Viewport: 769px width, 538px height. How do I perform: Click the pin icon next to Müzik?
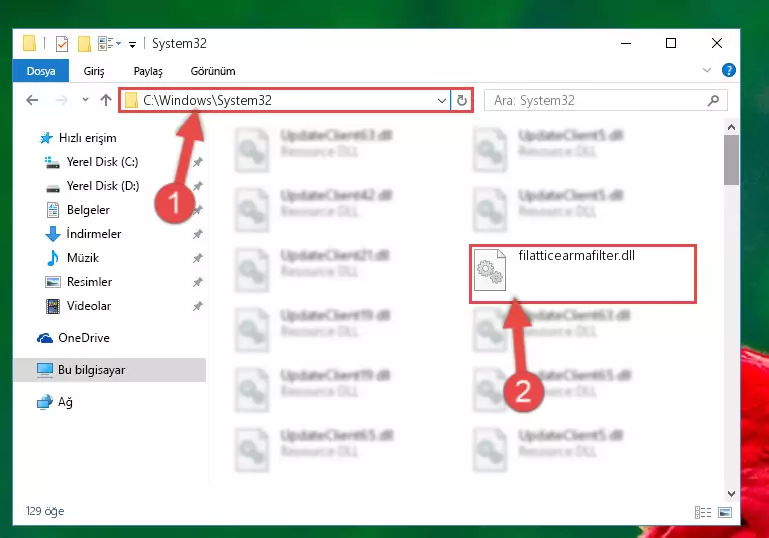click(x=198, y=258)
